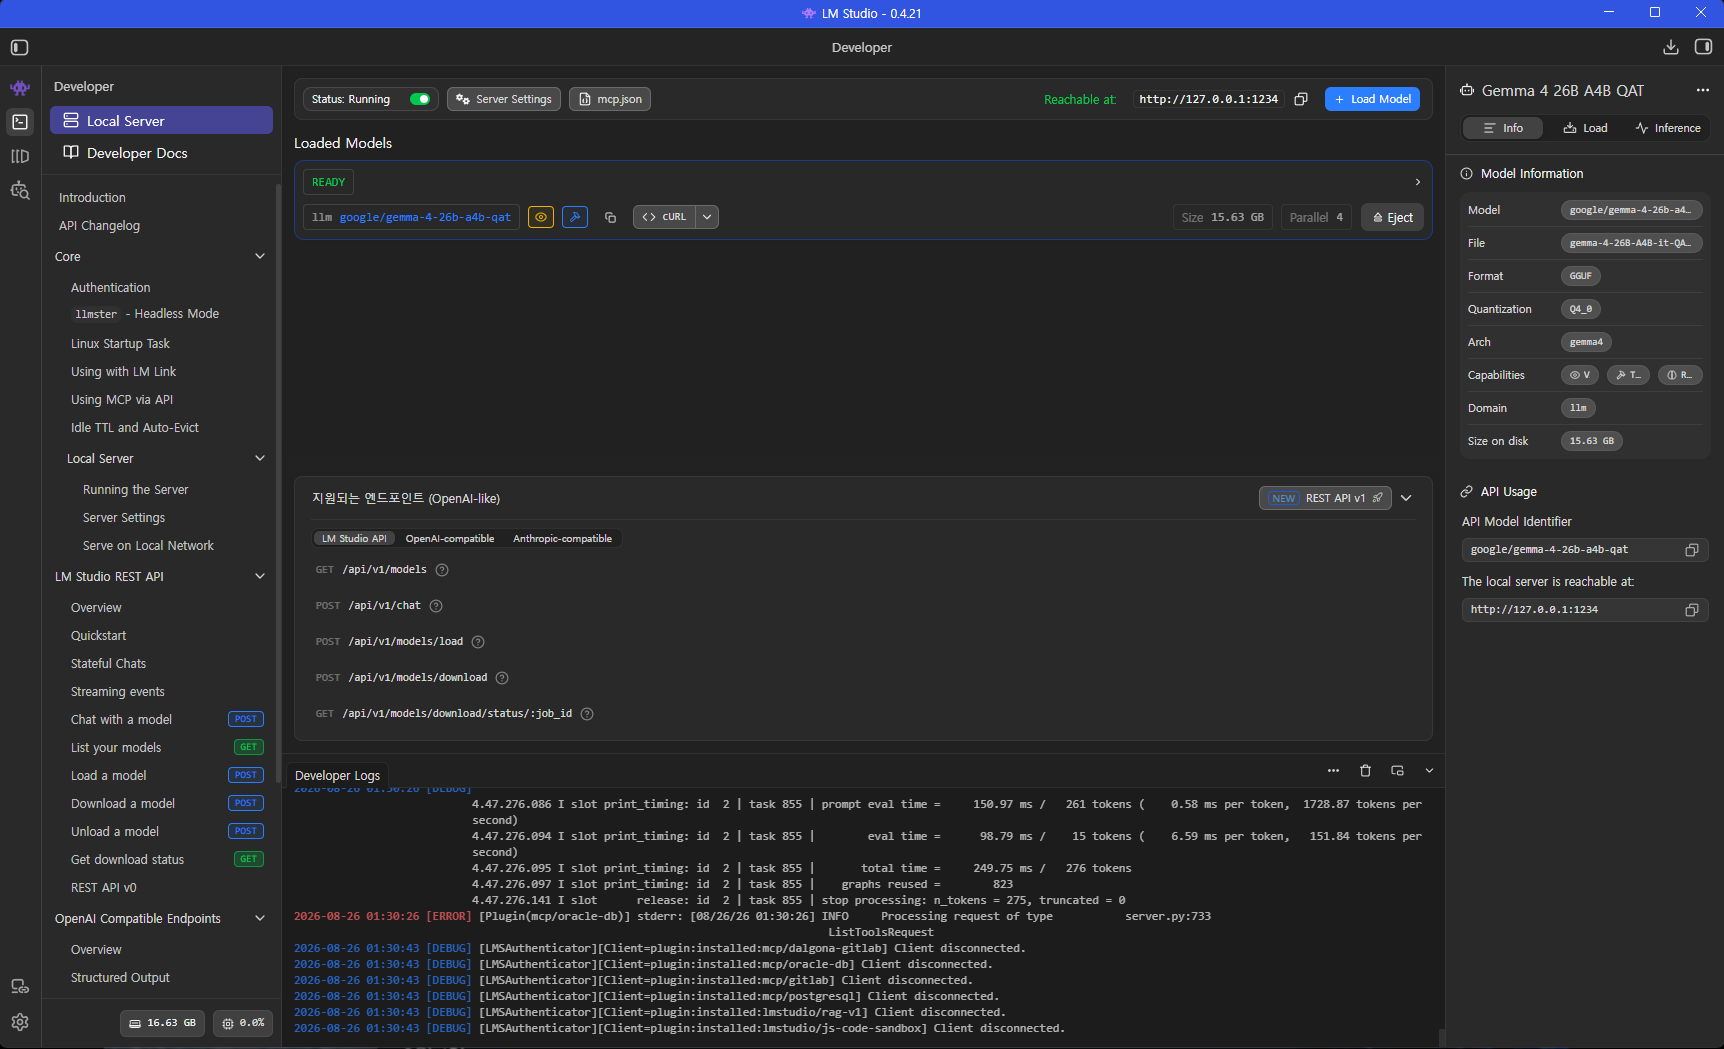Open app settings gear icon
Image resolution: width=1724 pixels, height=1049 pixels.
pos(20,1022)
